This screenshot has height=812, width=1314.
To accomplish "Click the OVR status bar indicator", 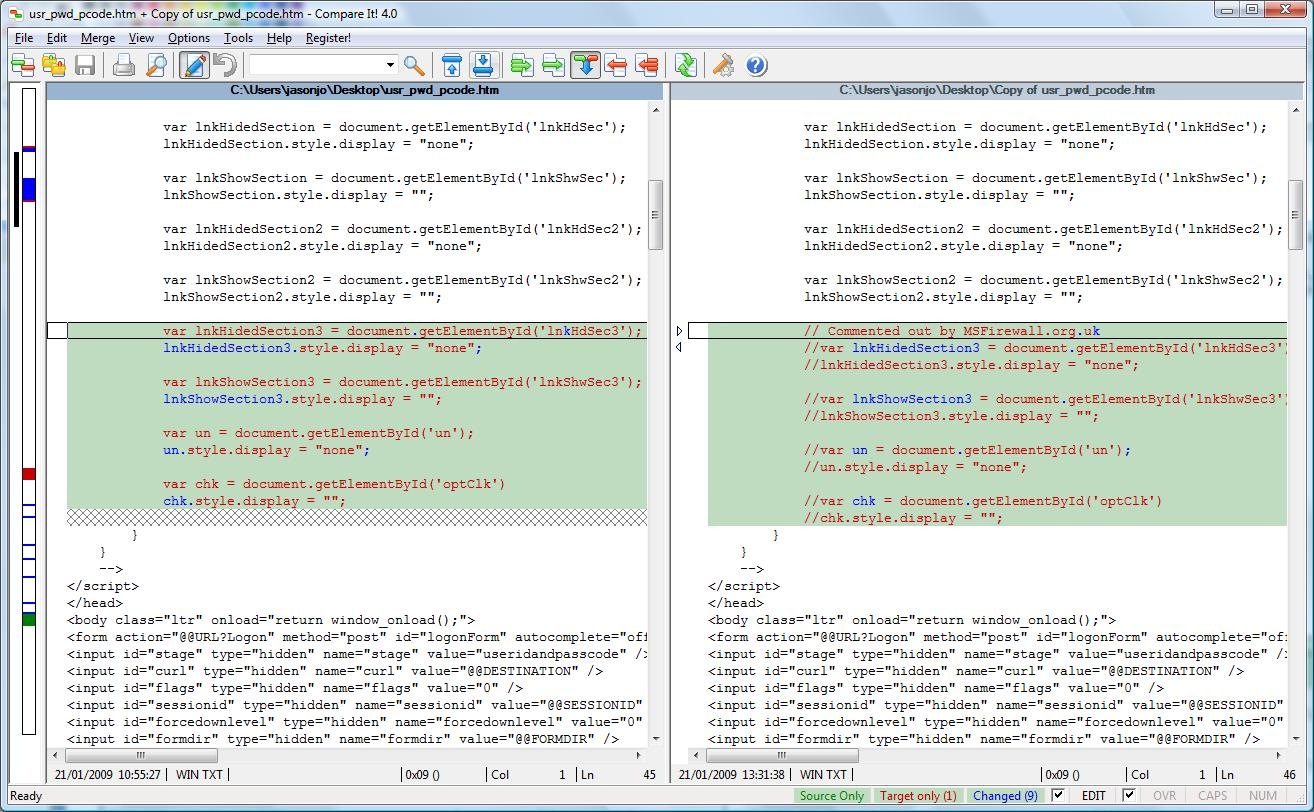I will click(x=1165, y=796).
